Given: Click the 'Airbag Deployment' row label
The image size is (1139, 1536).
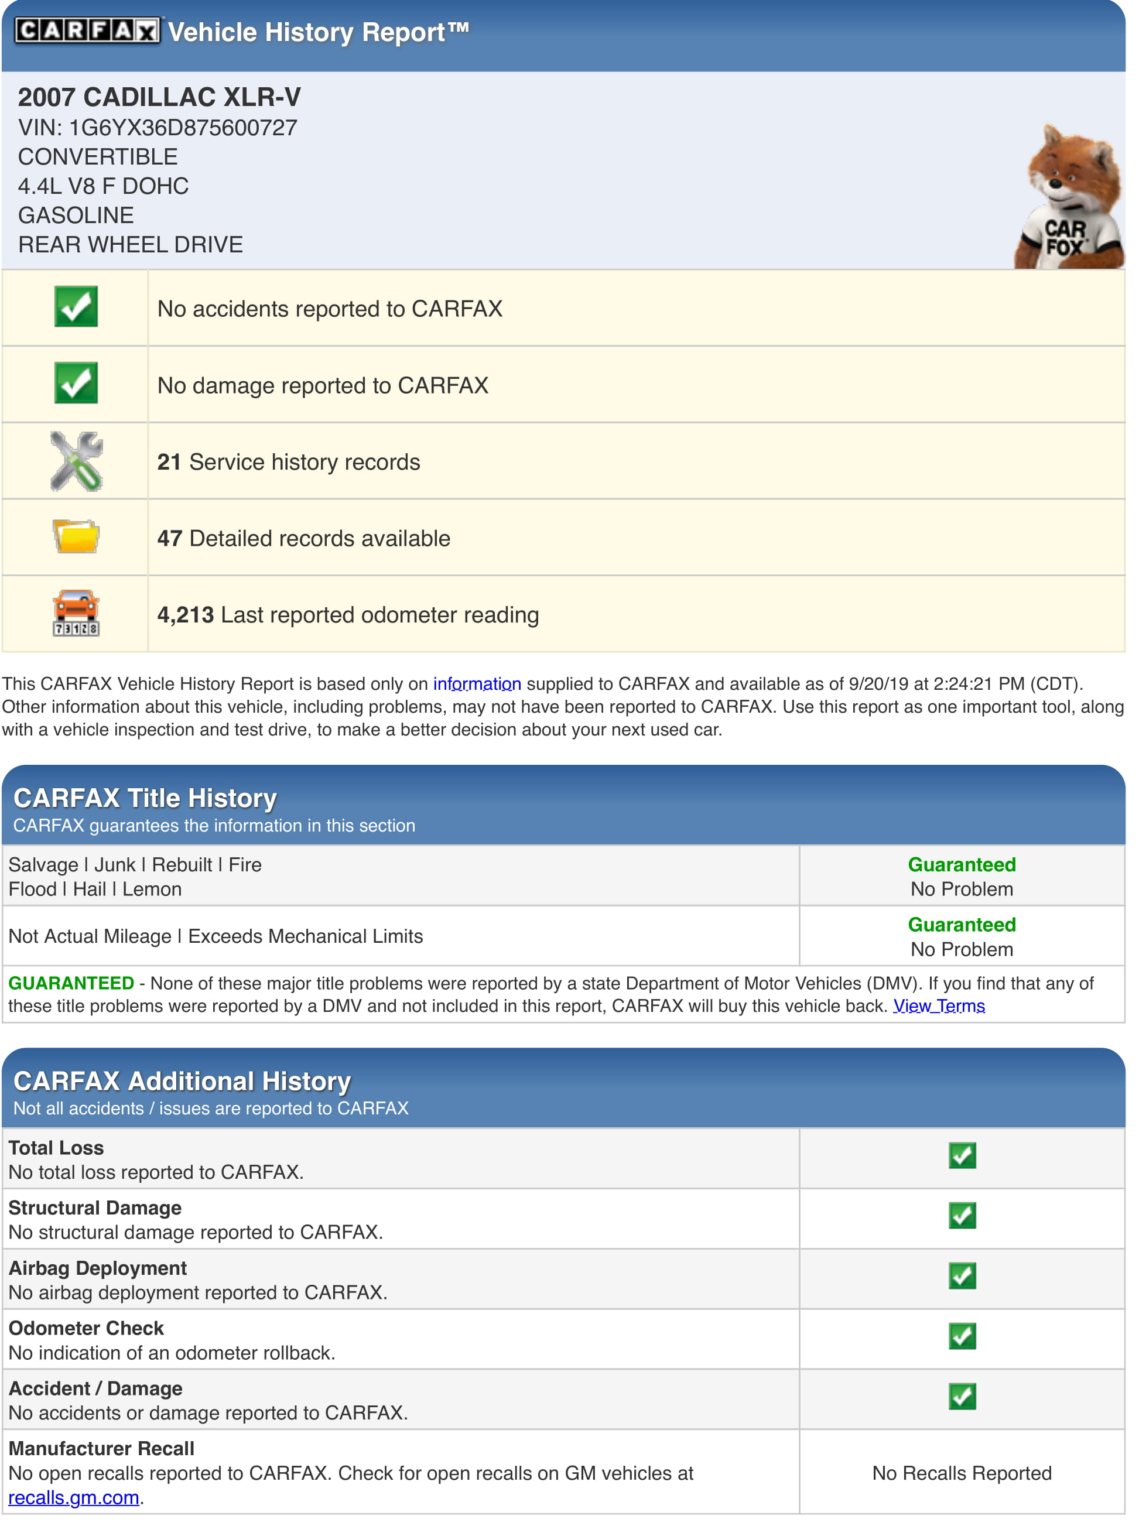Looking at the screenshot, I should [98, 1268].
